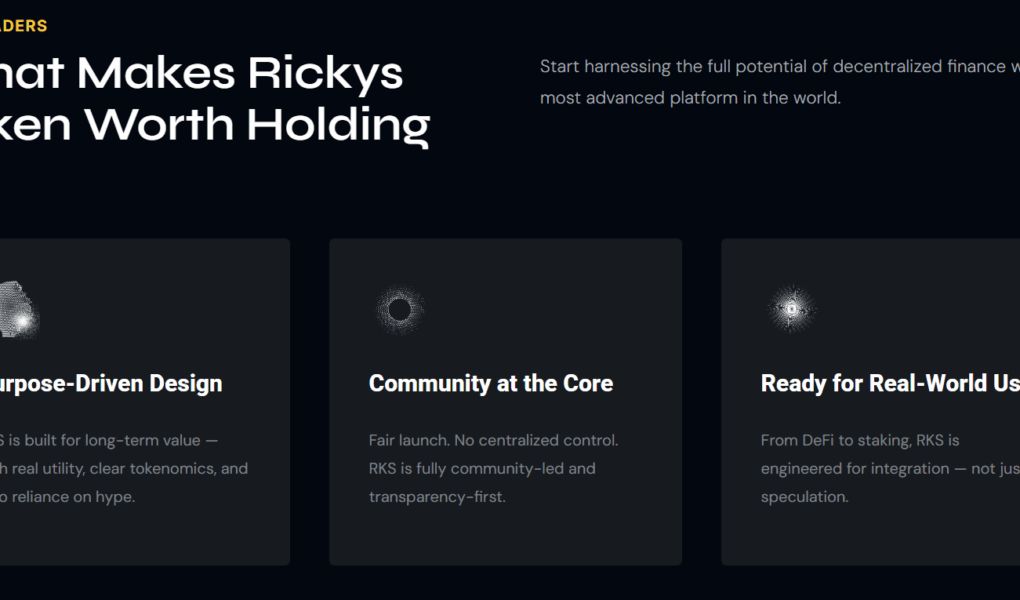Image resolution: width=1020 pixels, height=600 pixels.
Task: Click the "Worth Holding" headline line
Action: point(215,125)
